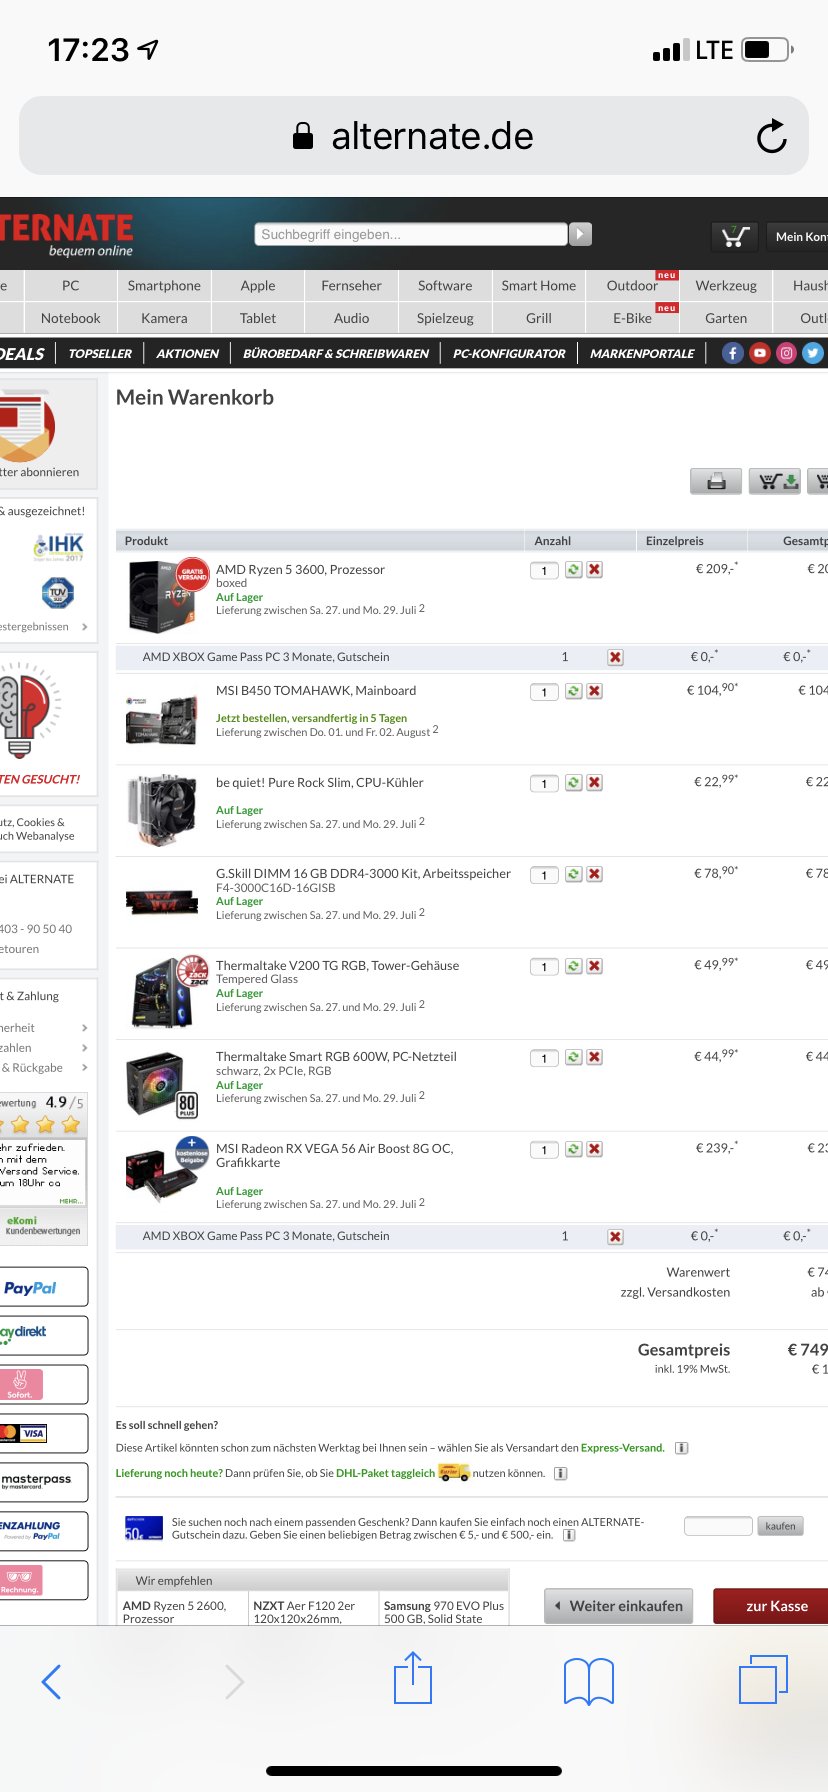
Task: Open Safari bookmarks
Action: [x=589, y=1681]
